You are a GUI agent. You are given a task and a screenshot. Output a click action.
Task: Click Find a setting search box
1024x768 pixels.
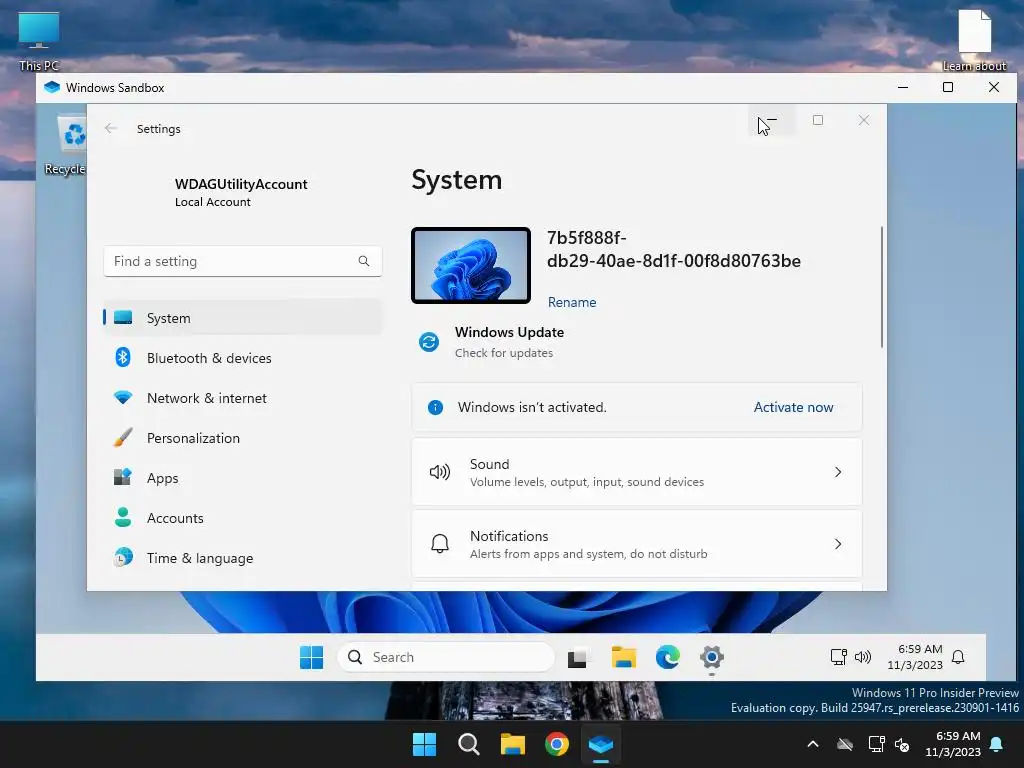(243, 261)
